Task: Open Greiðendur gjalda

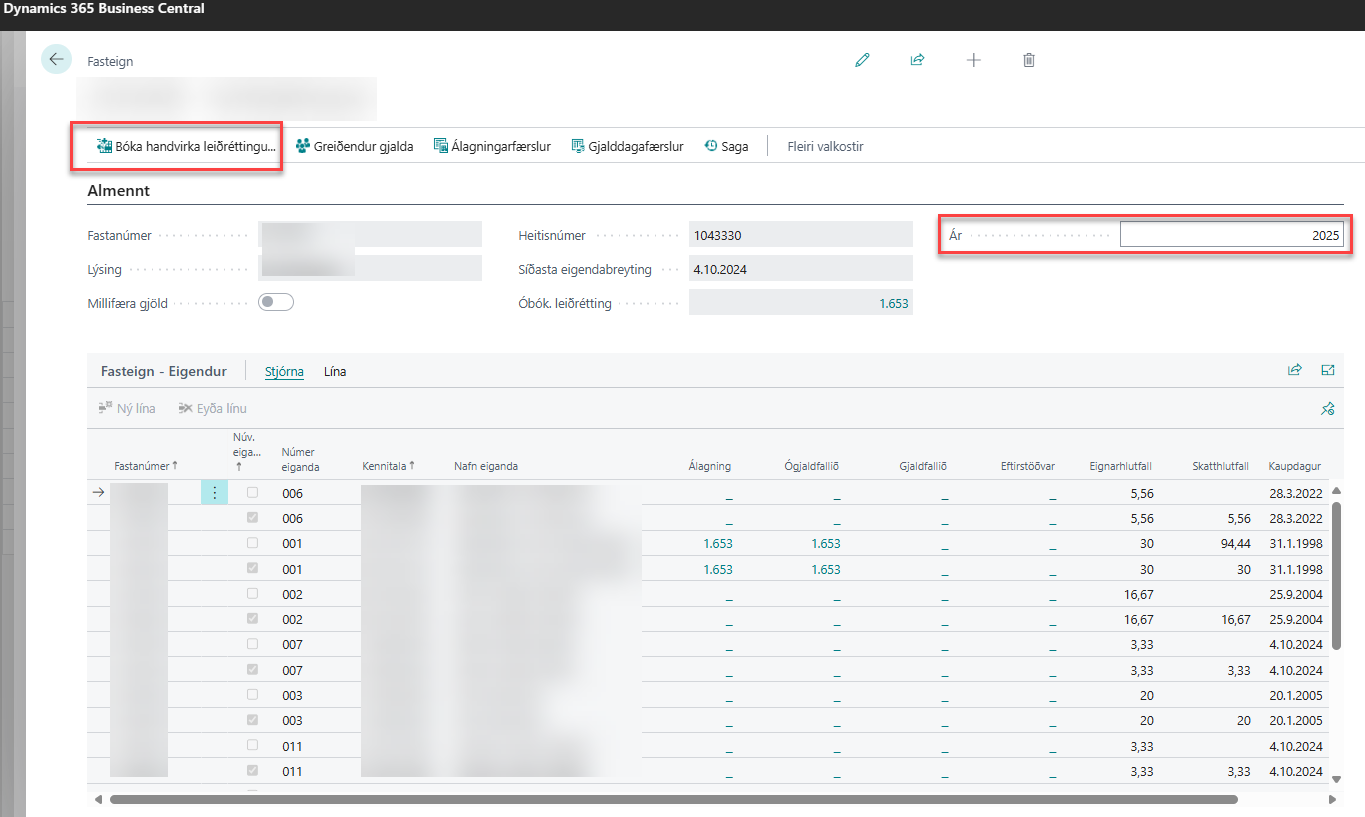Action: pos(355,146)
